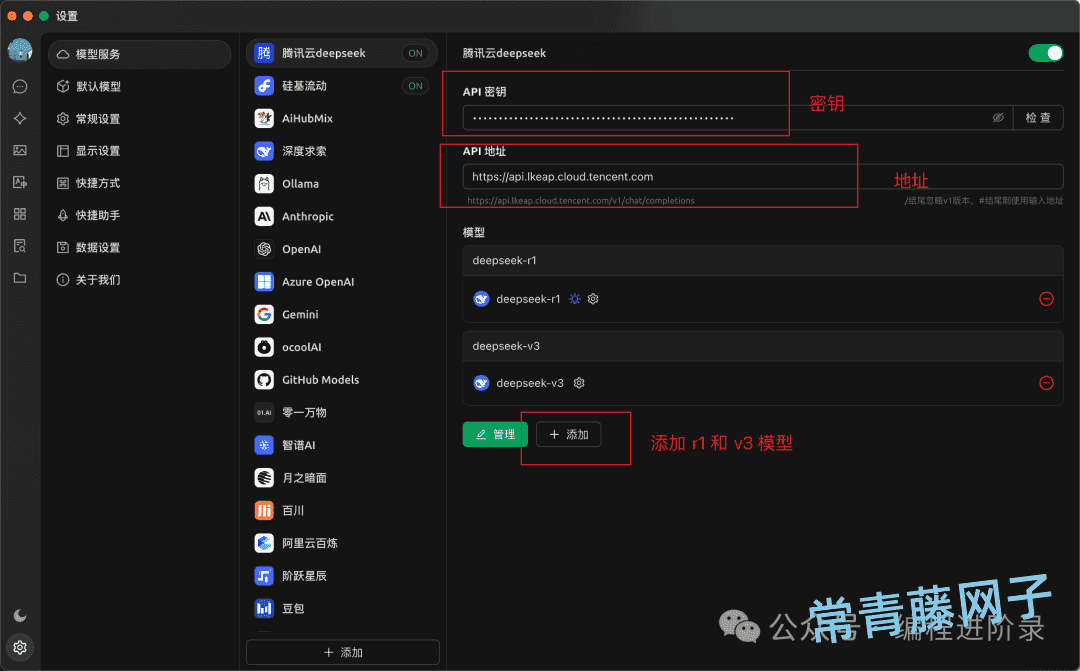Click the green 管理 models button
The height and width of the screenshot is (671, 1080).
click(x=495, y=434)
